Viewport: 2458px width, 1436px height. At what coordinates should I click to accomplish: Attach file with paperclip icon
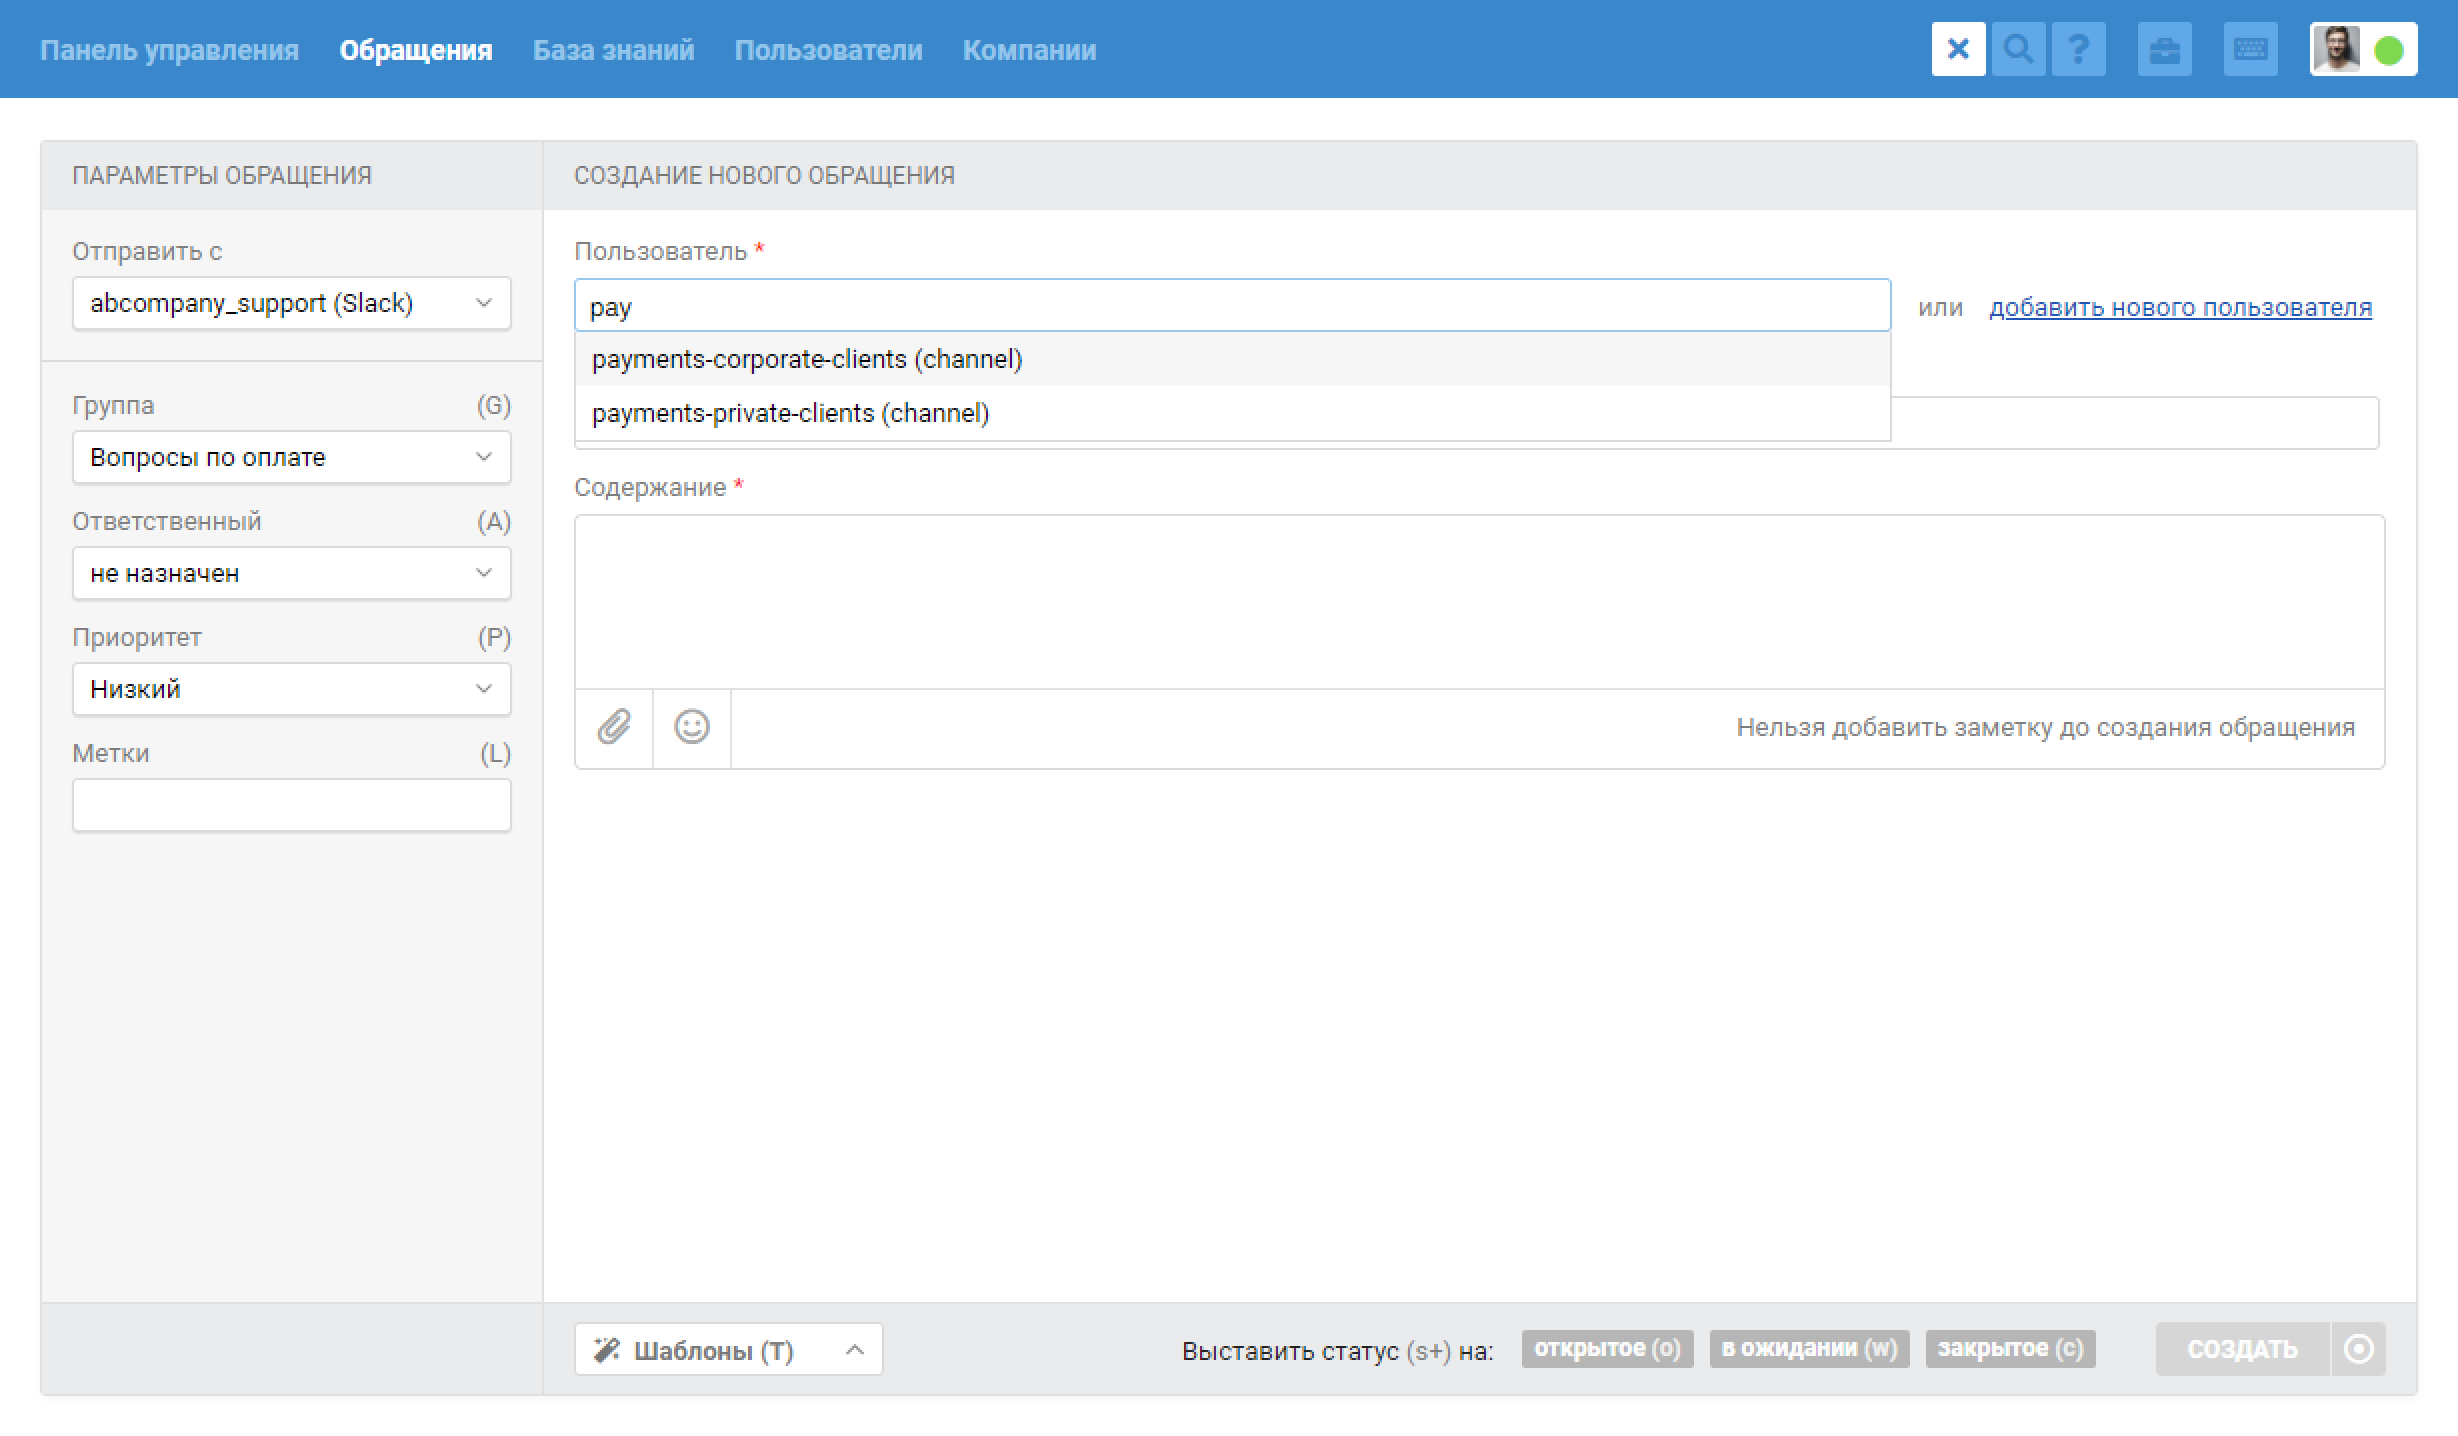614,727
